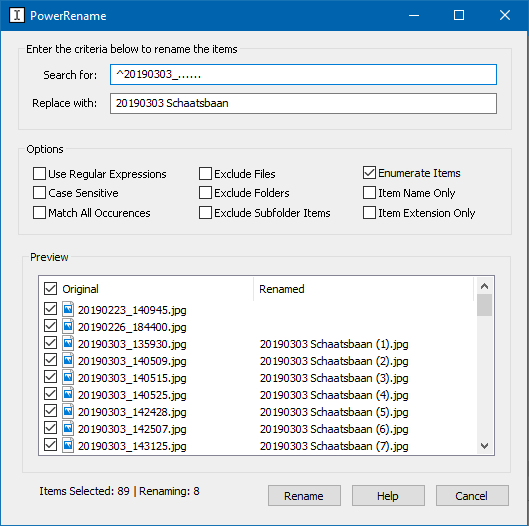This screenshot has height=526, width=529.
Task: Click renamed entry Schaatsbaan (5).jpg
Action: pos(334,412)
